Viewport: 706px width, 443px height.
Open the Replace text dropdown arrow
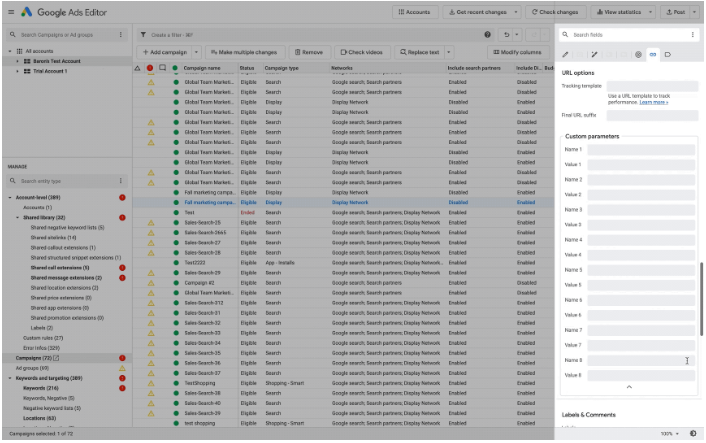(x=448, y=52)
